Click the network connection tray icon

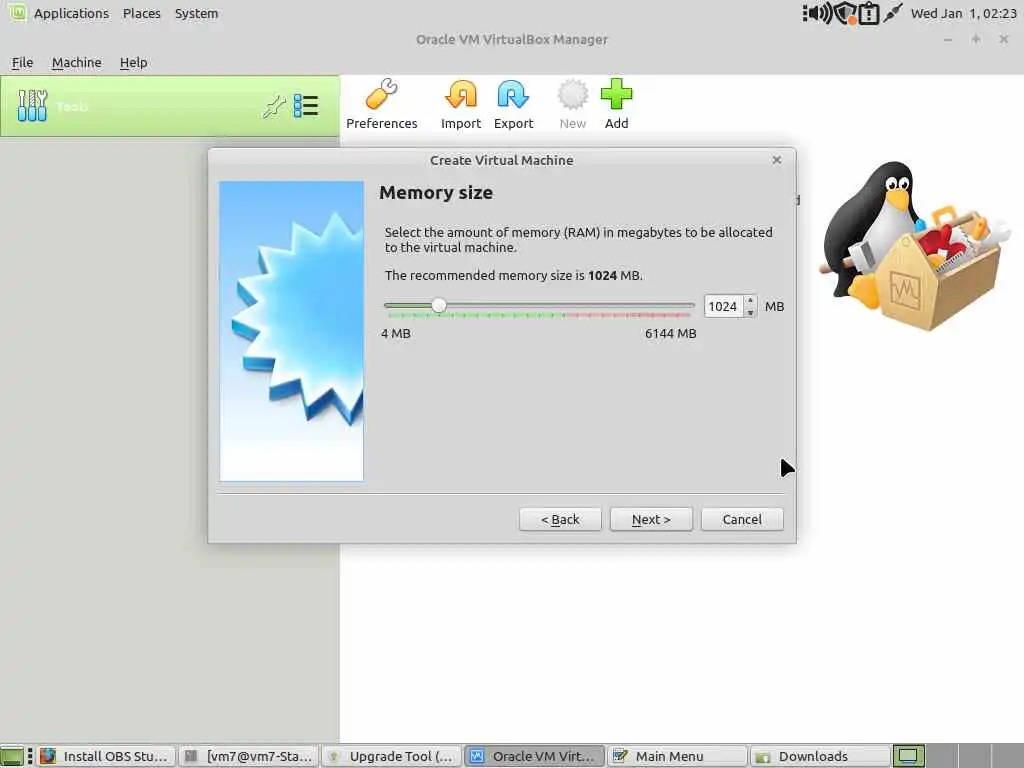pyautogui.click(x=892, y=13)
